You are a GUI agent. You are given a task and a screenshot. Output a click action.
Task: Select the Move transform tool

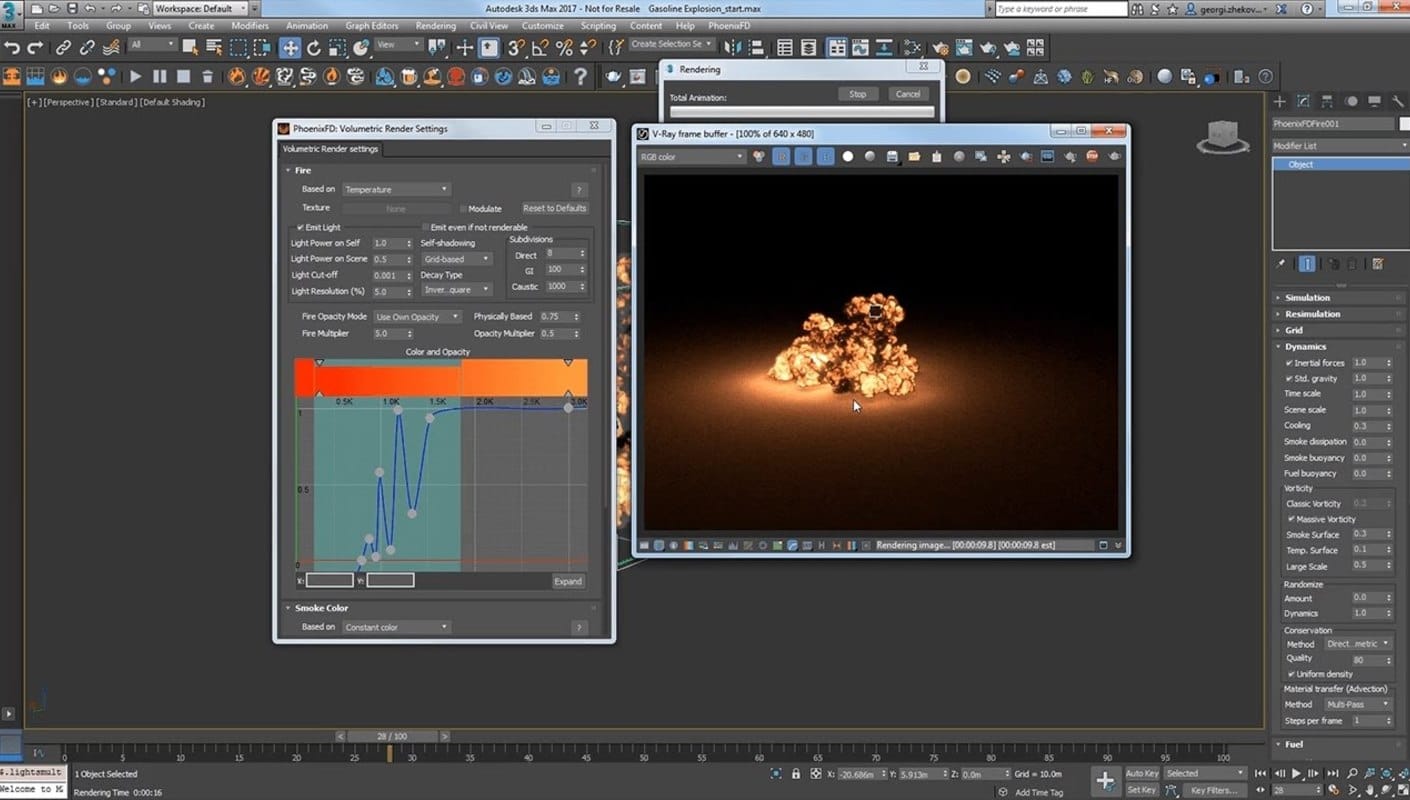[x=289, y=47]
